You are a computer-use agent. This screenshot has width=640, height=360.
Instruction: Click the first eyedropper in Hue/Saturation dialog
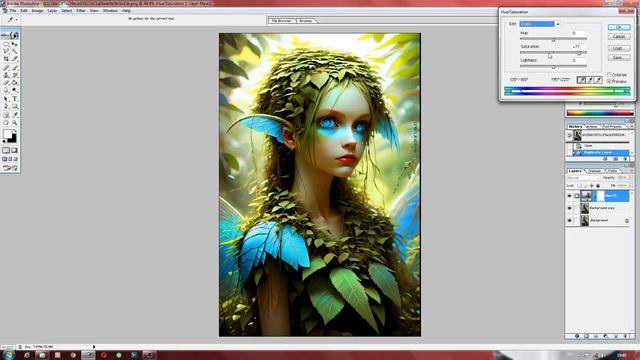coord(581,80)
